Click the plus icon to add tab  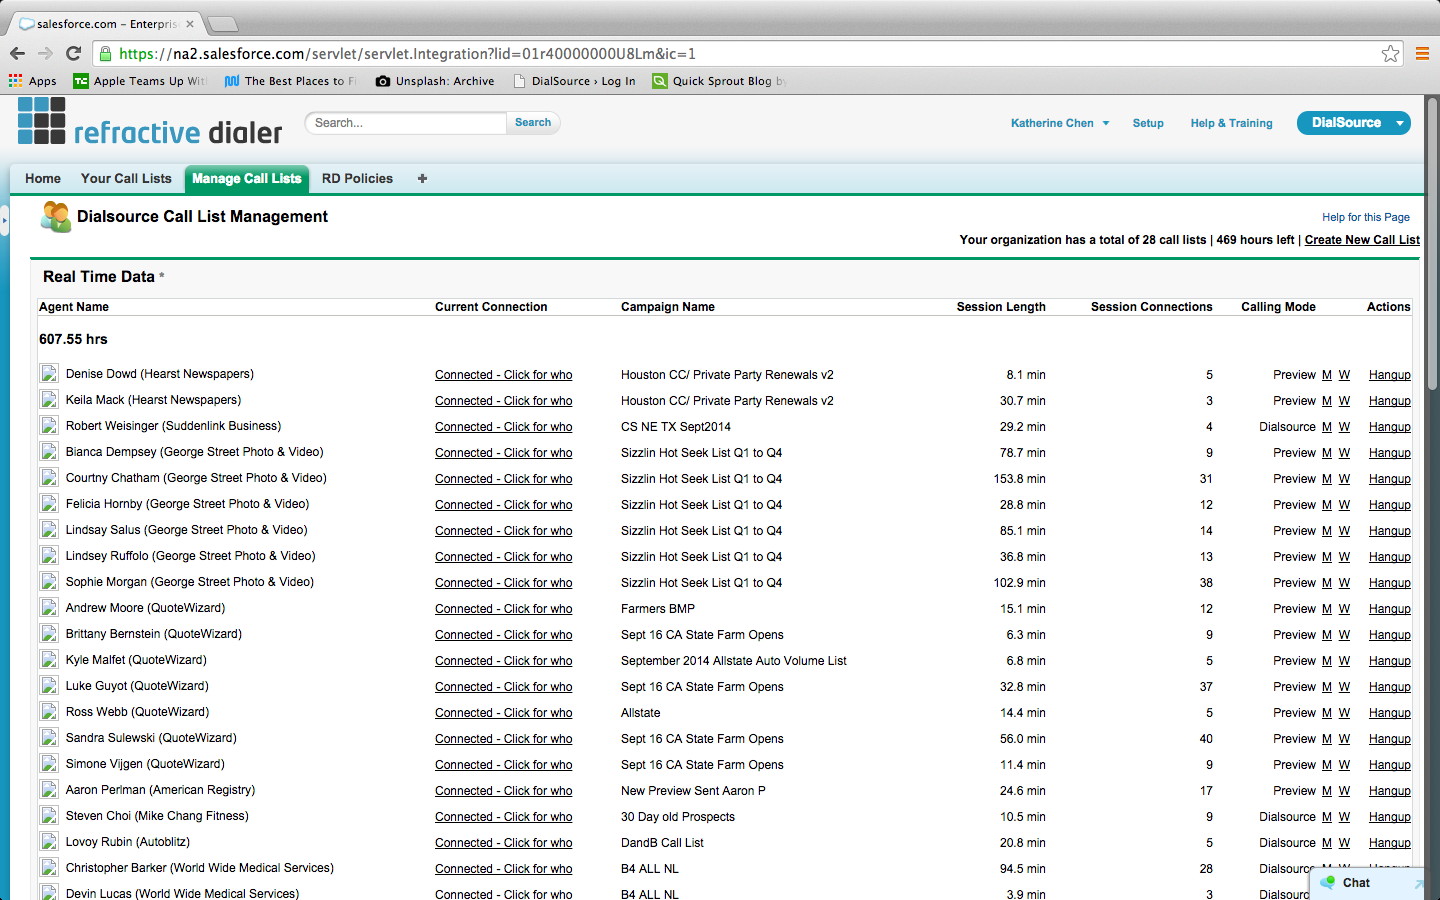422,179
